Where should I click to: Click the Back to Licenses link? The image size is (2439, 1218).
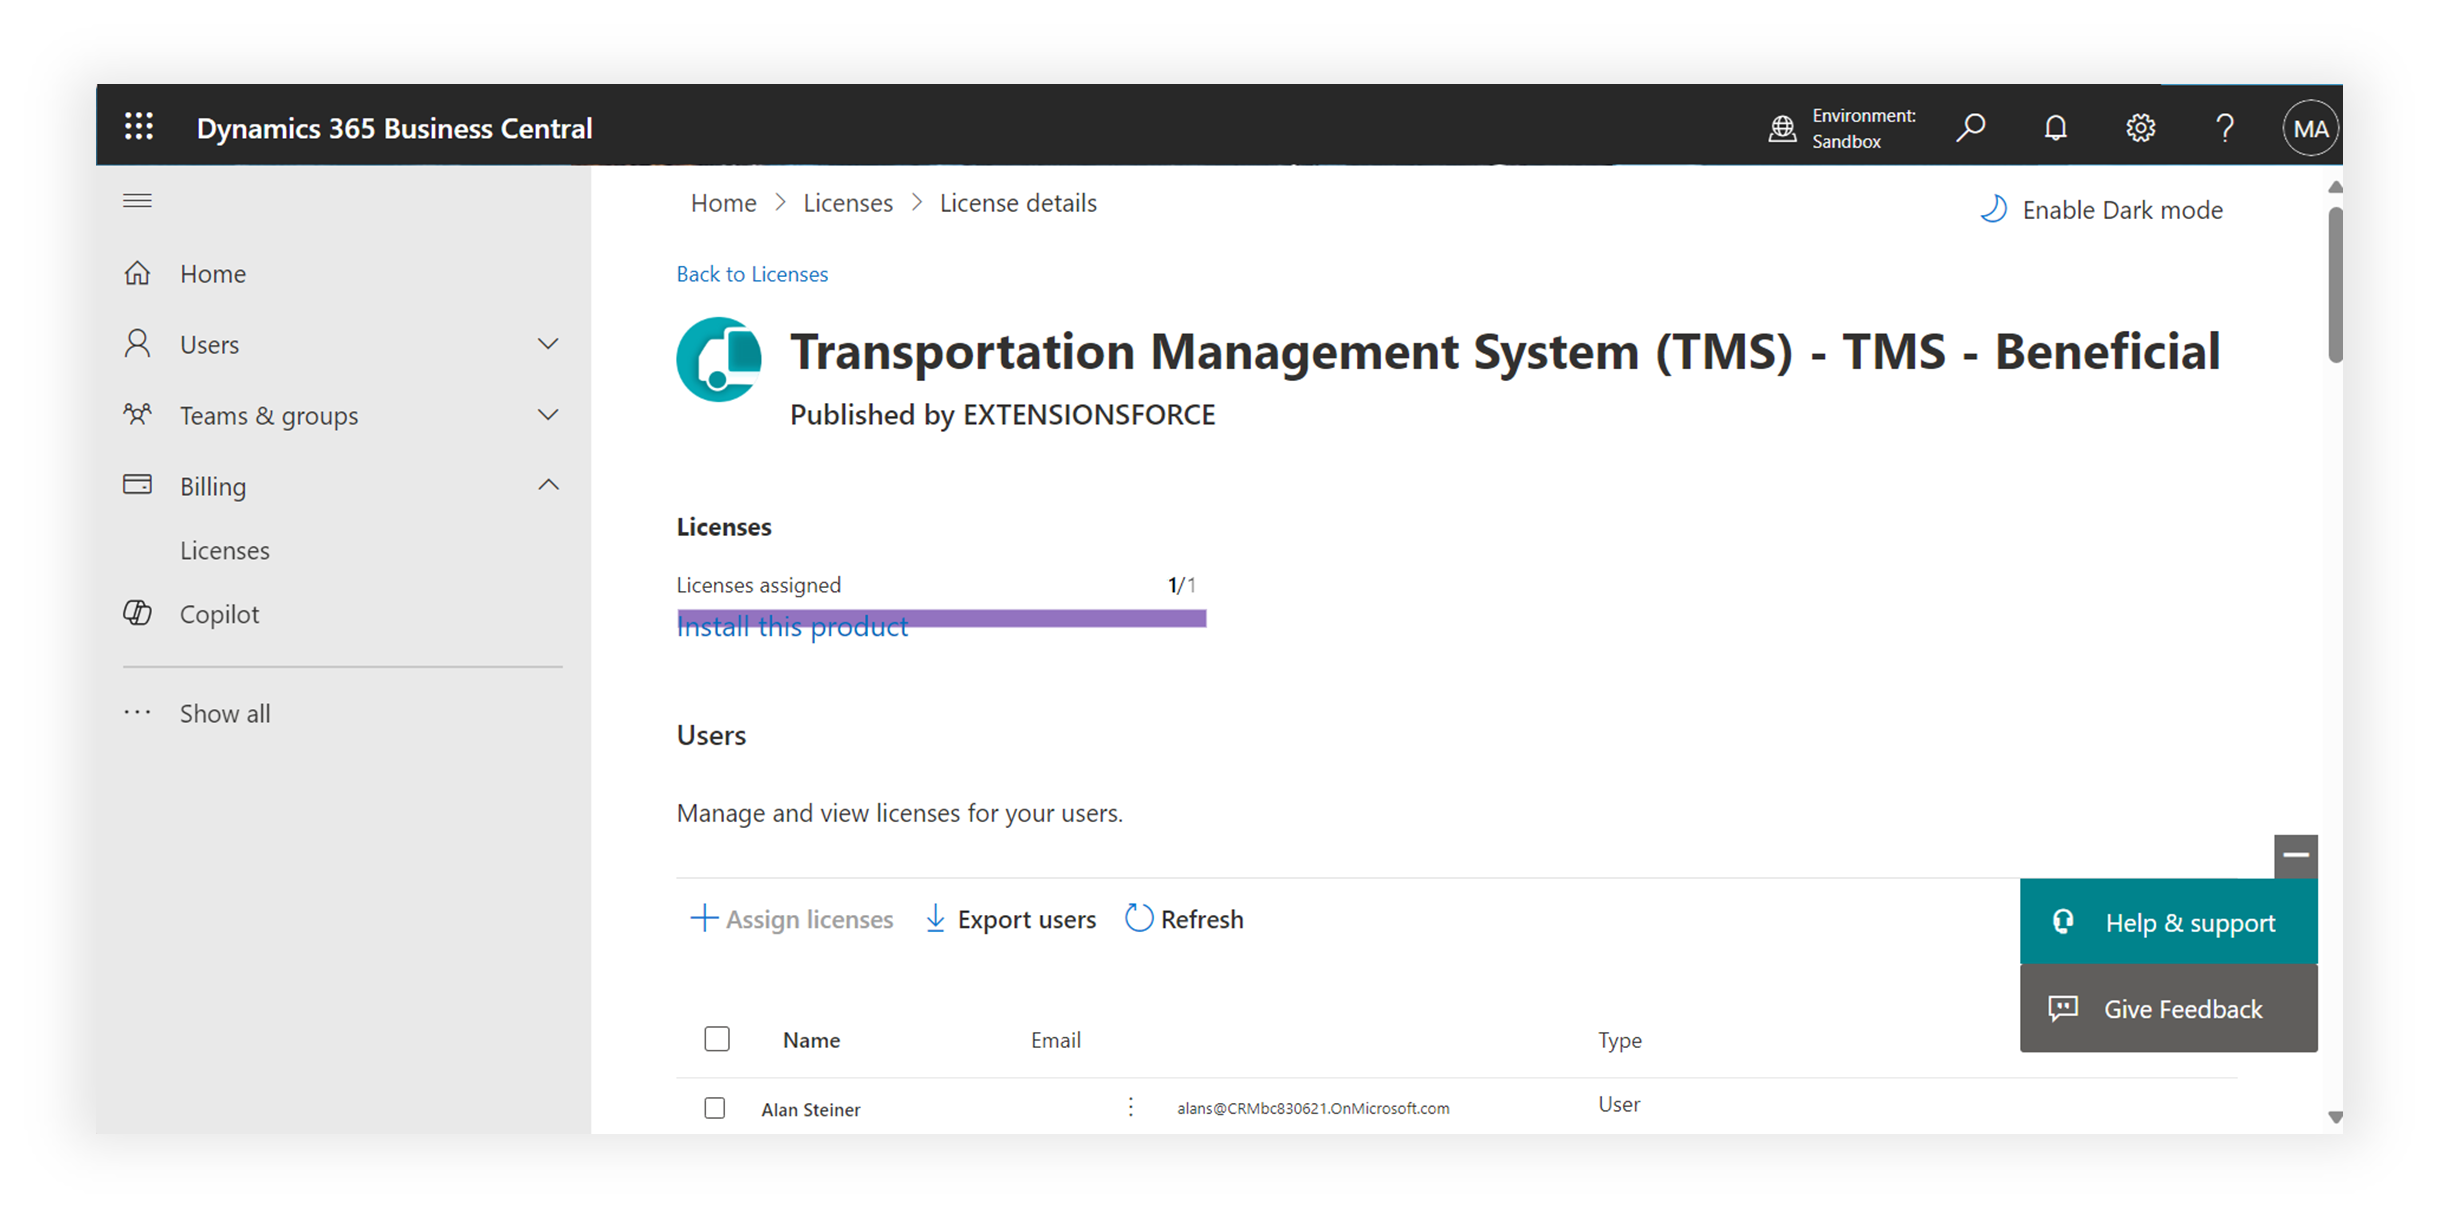tap(752, 273)
